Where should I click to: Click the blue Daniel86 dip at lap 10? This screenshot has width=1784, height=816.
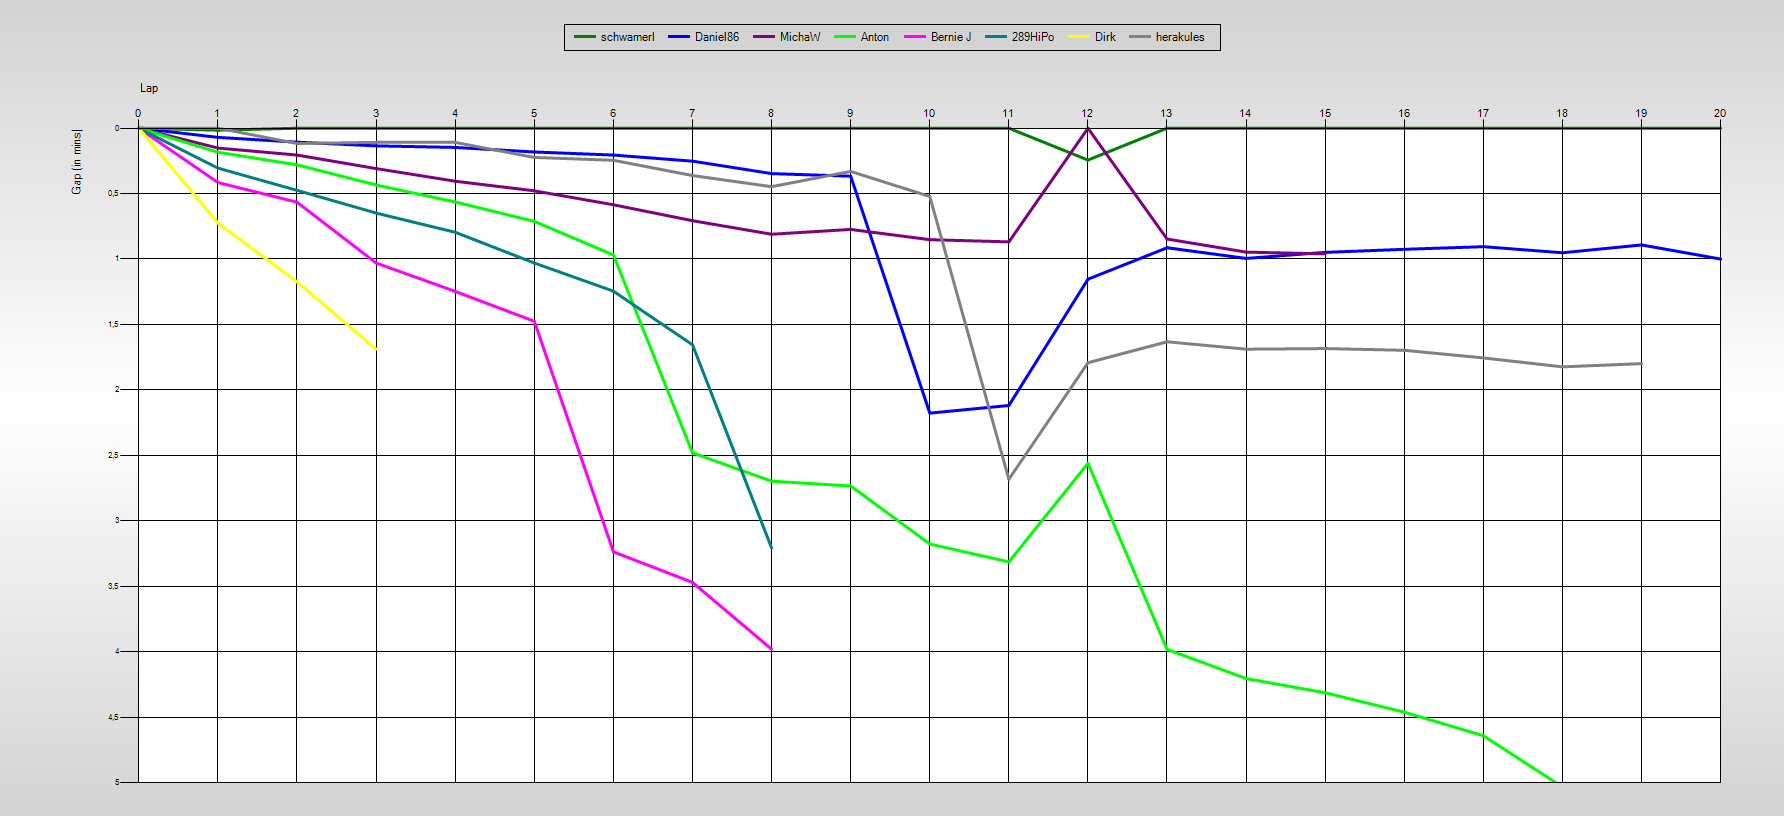pyautogui.click(x=930, y=413)
